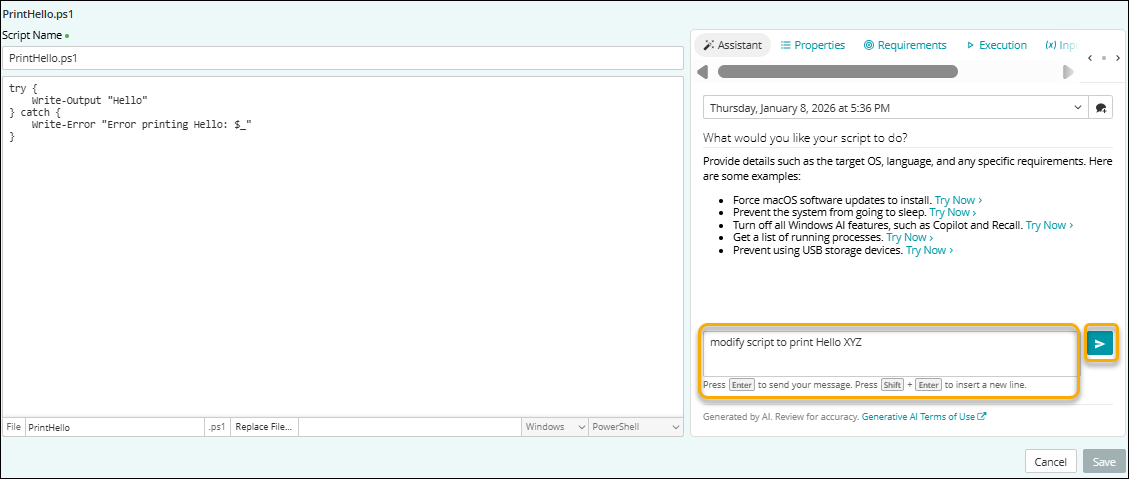The height and width of the screenshot is (479, 1129).
Task: Click the Replace File button
Action: click(264, 427)
